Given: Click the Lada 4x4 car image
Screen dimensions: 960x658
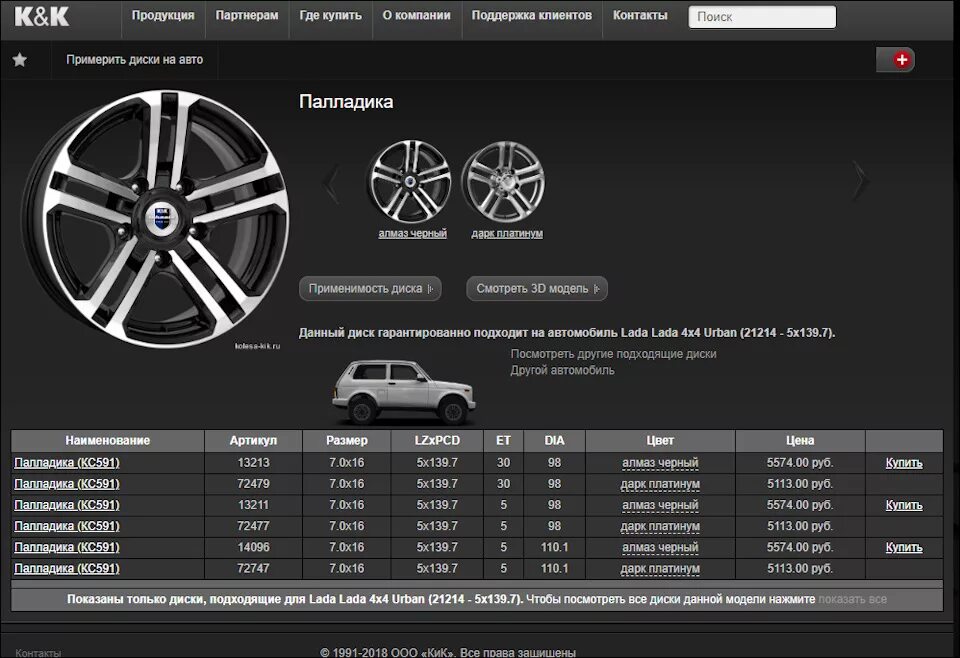Looking at the screenshot, I should [404, 392].
